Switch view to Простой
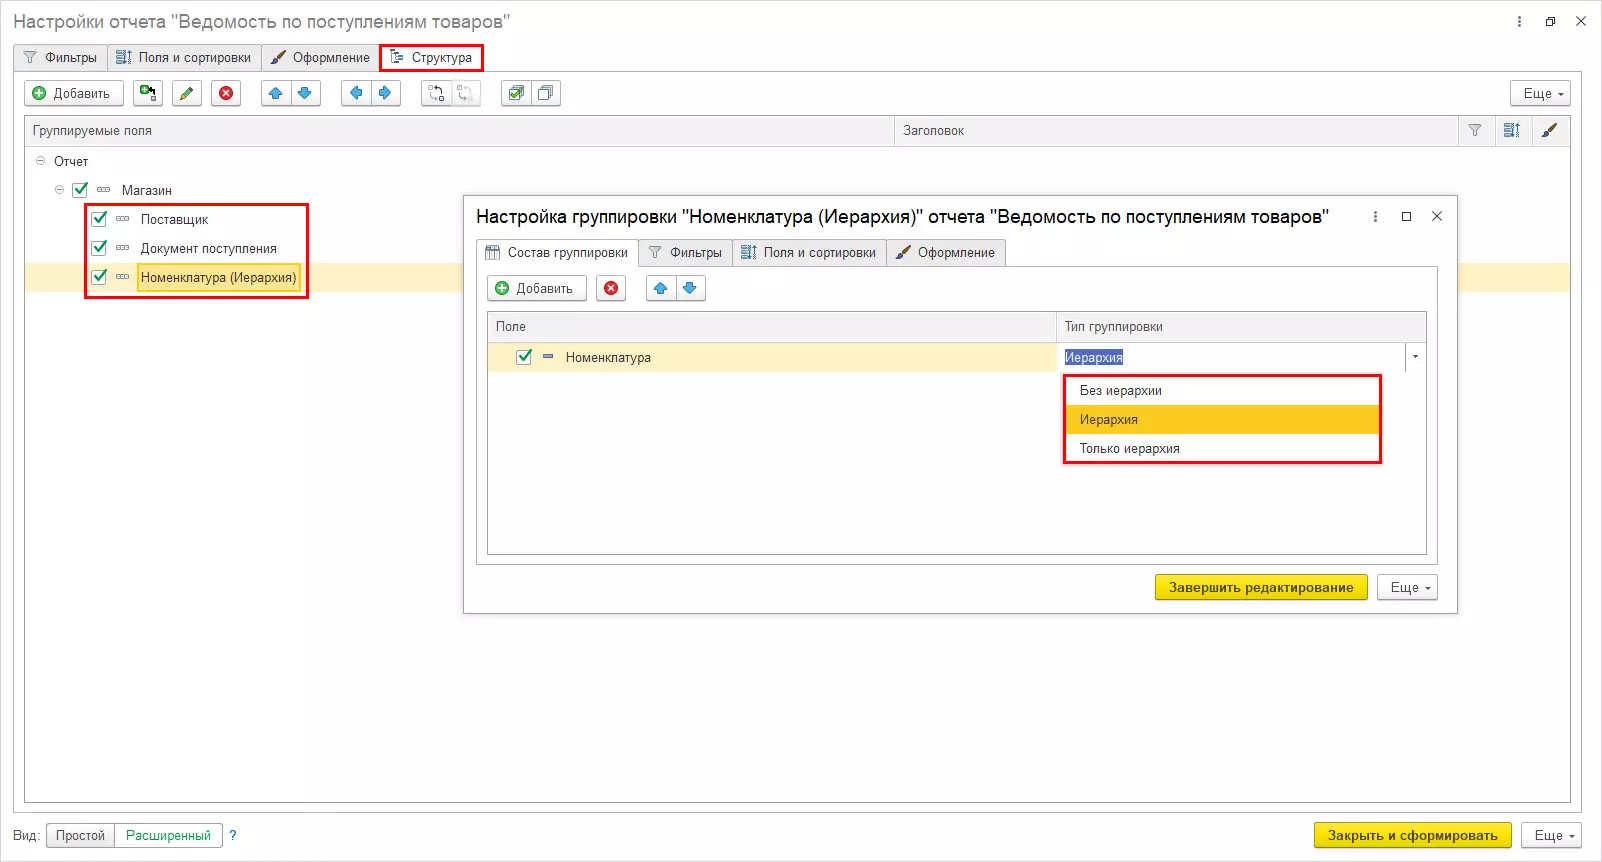This screenshot has height=862, width=1602. (x=80, y=835)
